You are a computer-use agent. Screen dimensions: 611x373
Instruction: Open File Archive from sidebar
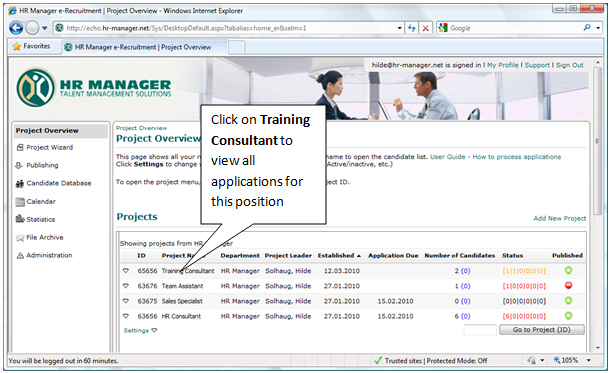(44, 237)
